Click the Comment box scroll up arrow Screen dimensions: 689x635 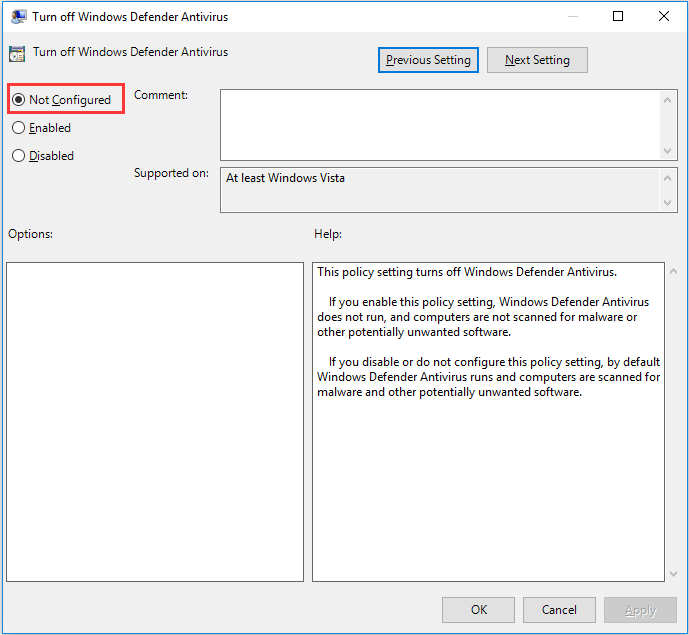[x=667, y=100]
